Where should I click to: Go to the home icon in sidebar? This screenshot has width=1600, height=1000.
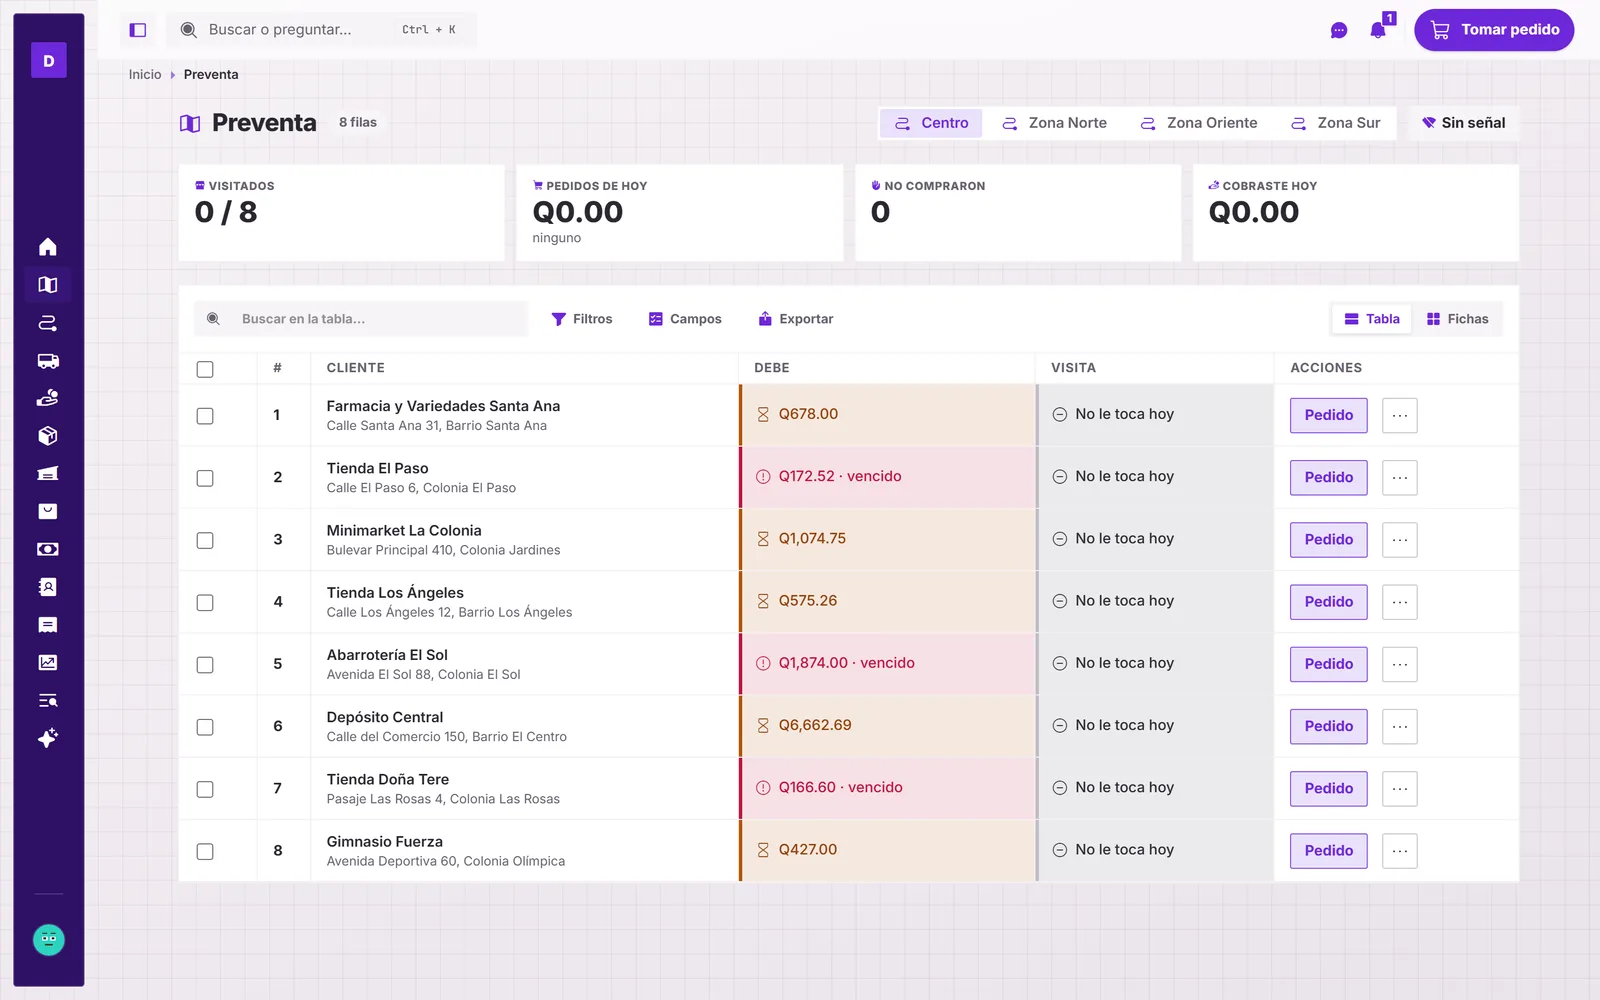[48, 247]
